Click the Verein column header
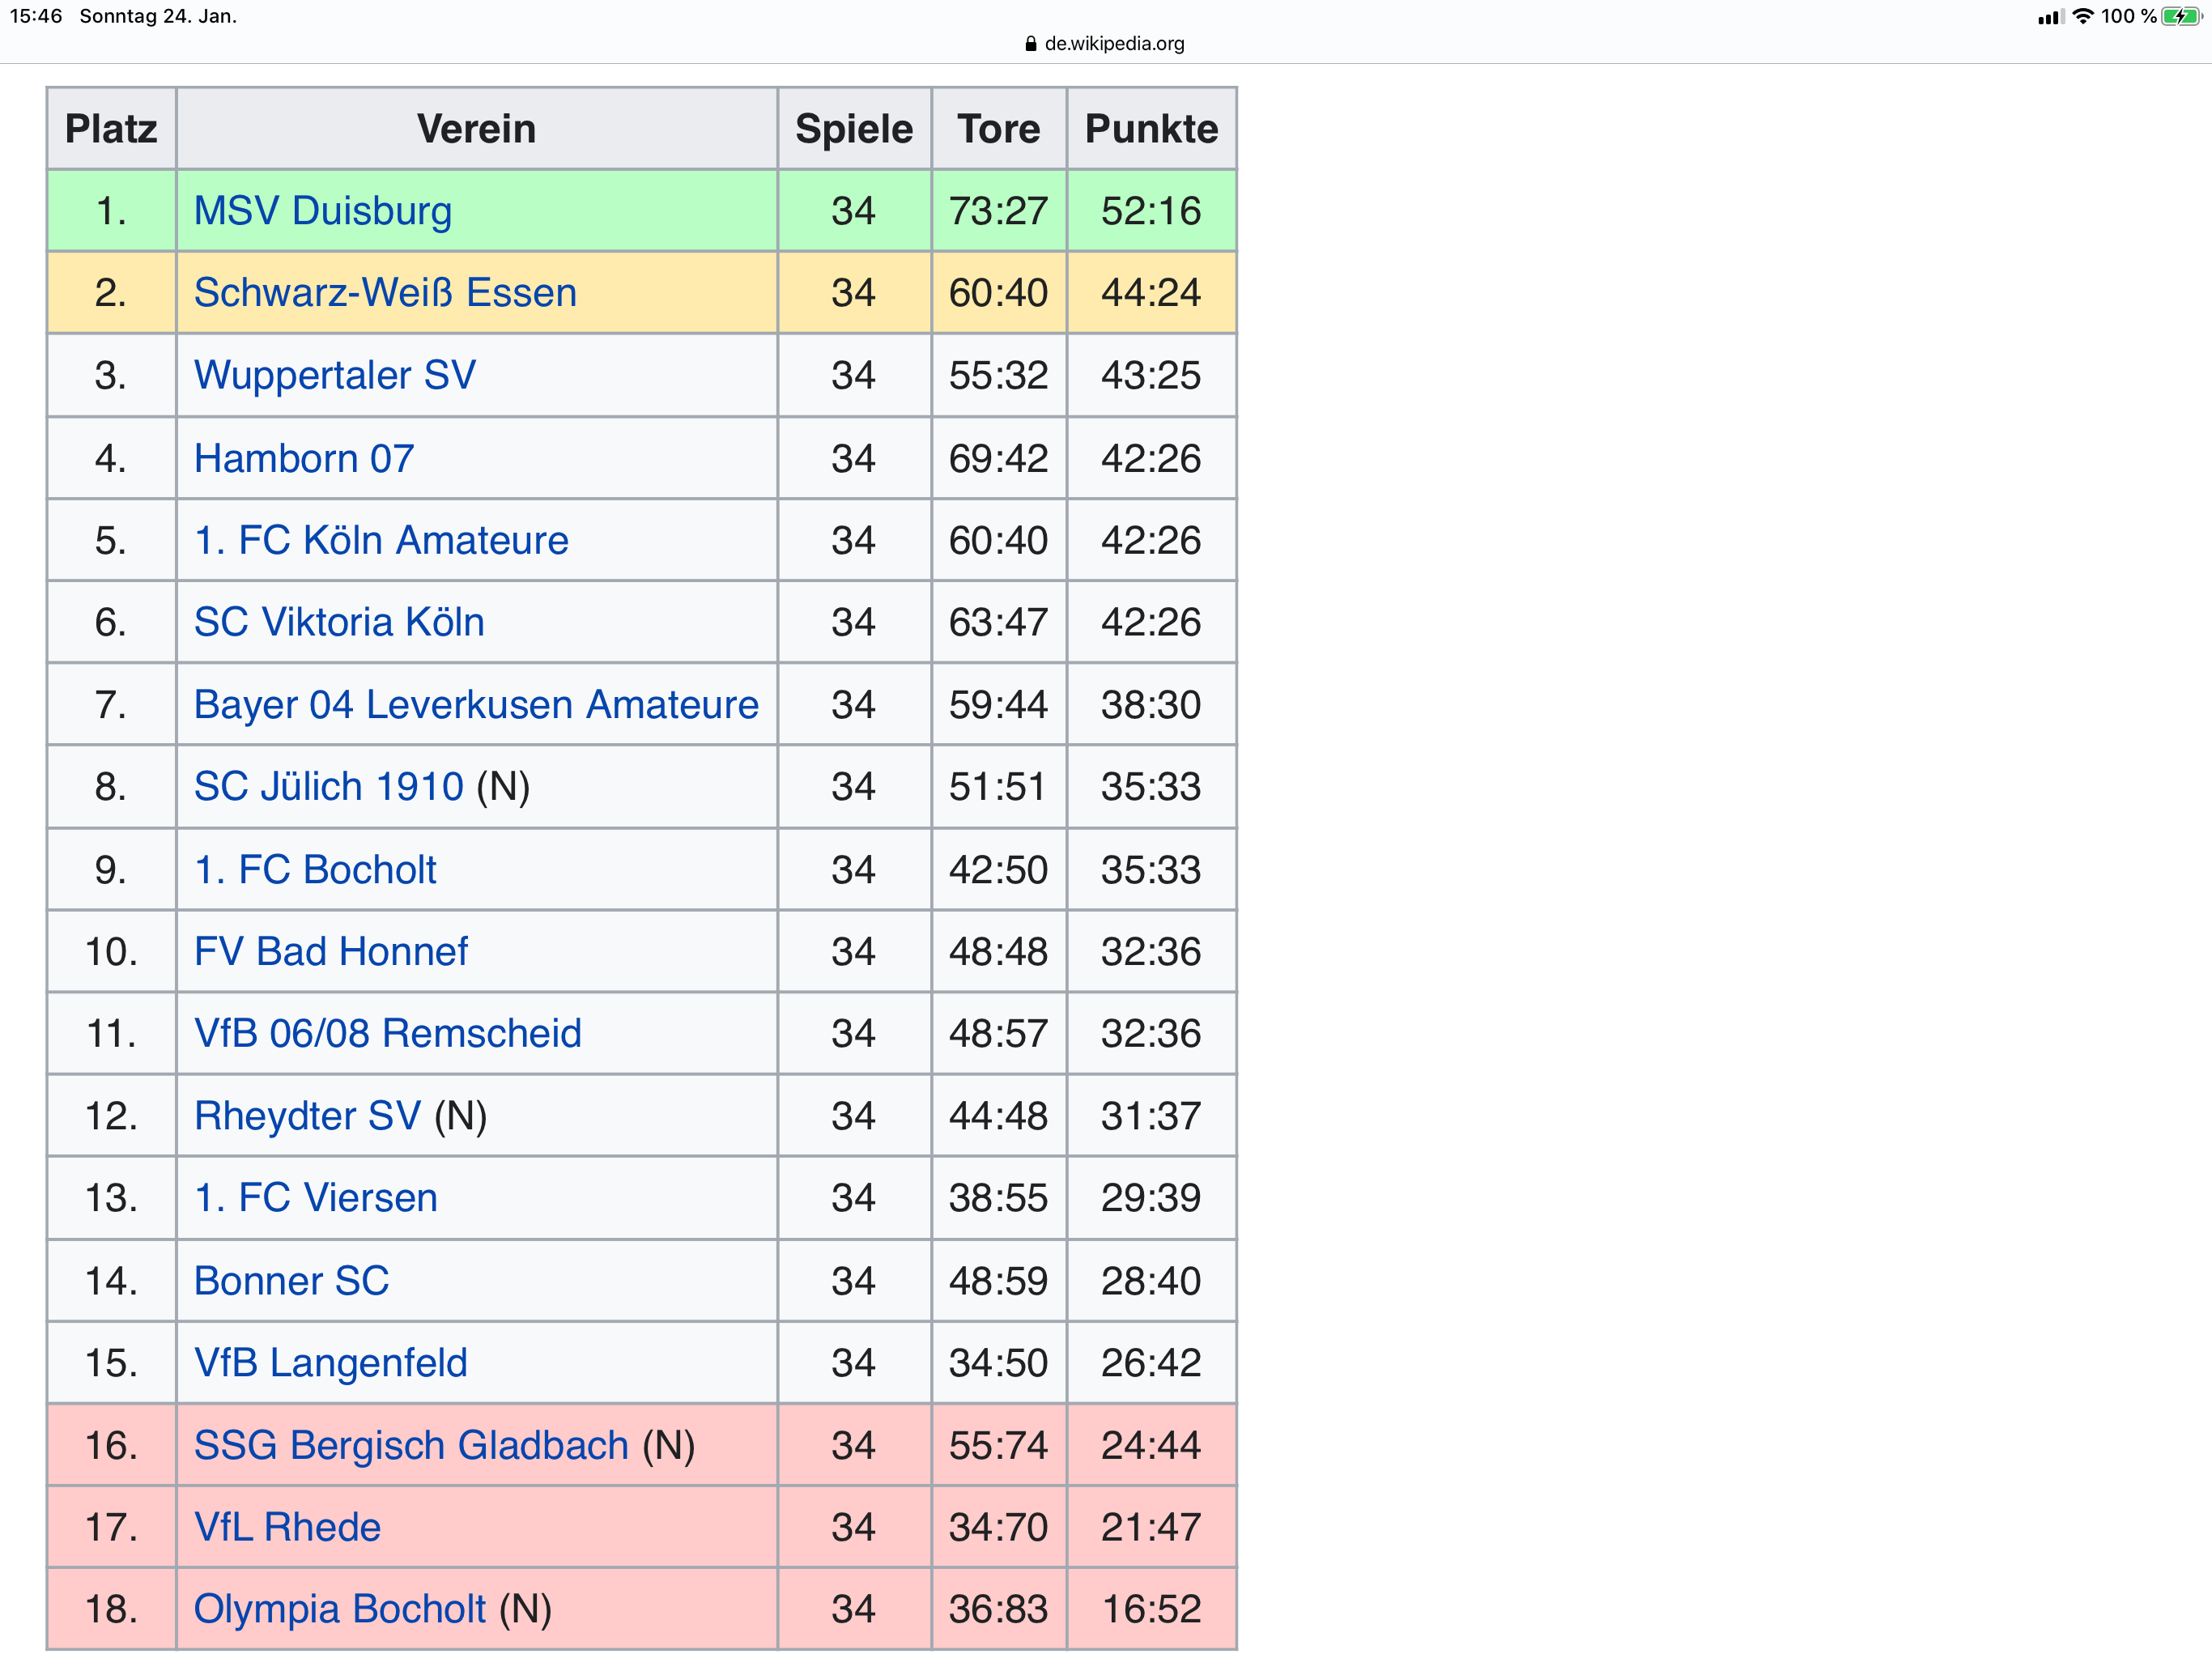The height and width of the screenshot is (1658, 2212). (477, 129)
